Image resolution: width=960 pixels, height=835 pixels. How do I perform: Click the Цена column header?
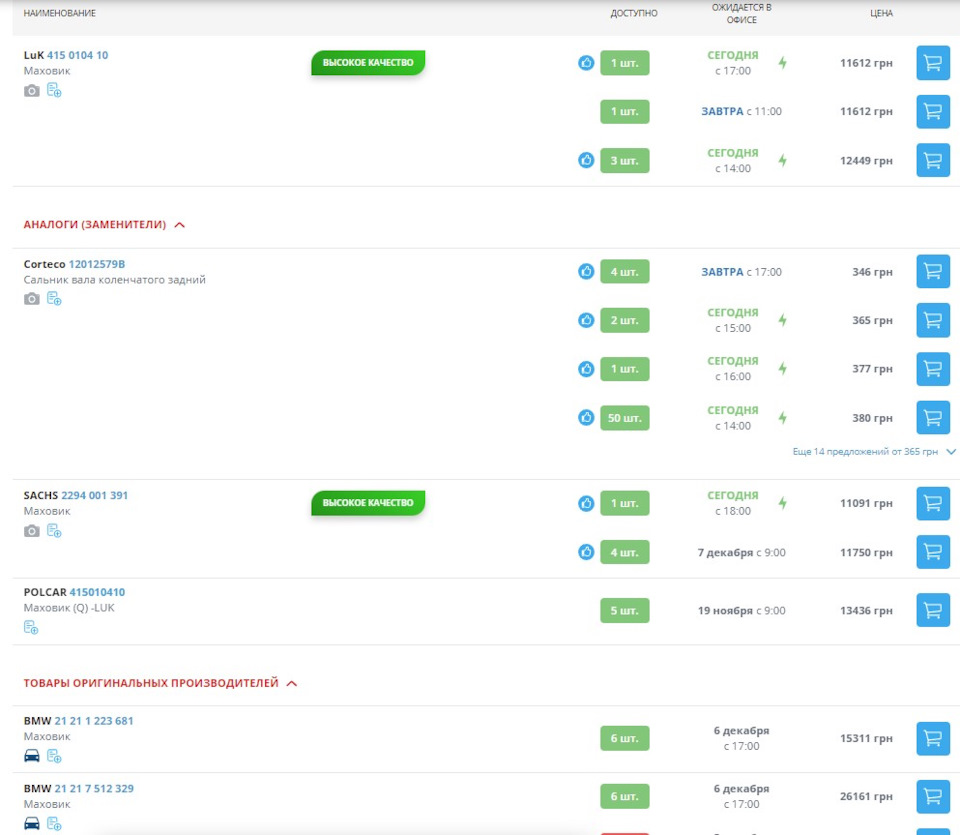(881, 13)
